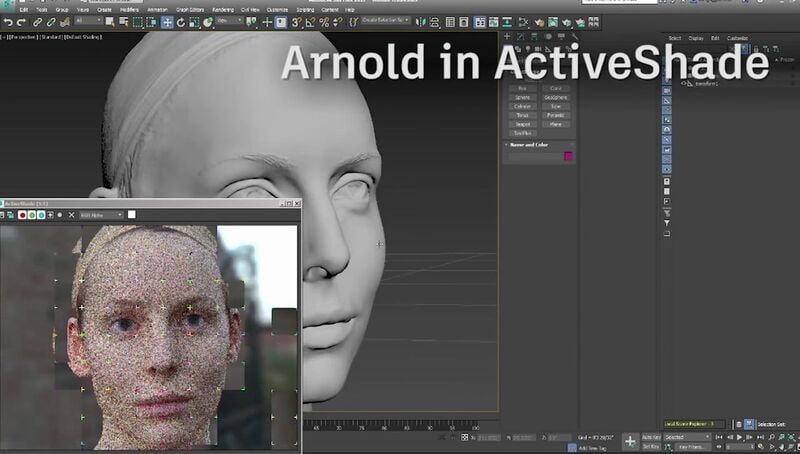Toggle the red channel in ActiveShade window
800x454 pixels.
pyautogui.click(x=22, y=215)
